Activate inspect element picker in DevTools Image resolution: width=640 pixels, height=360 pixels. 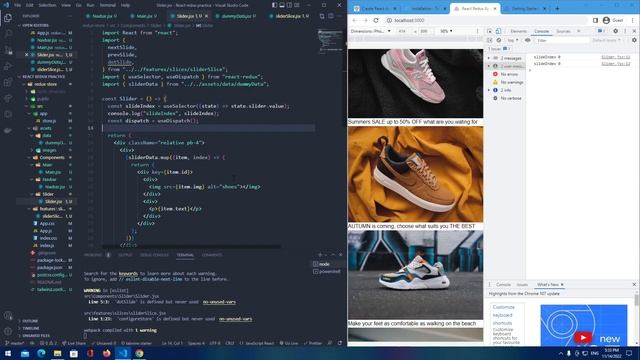click(489, 31)
